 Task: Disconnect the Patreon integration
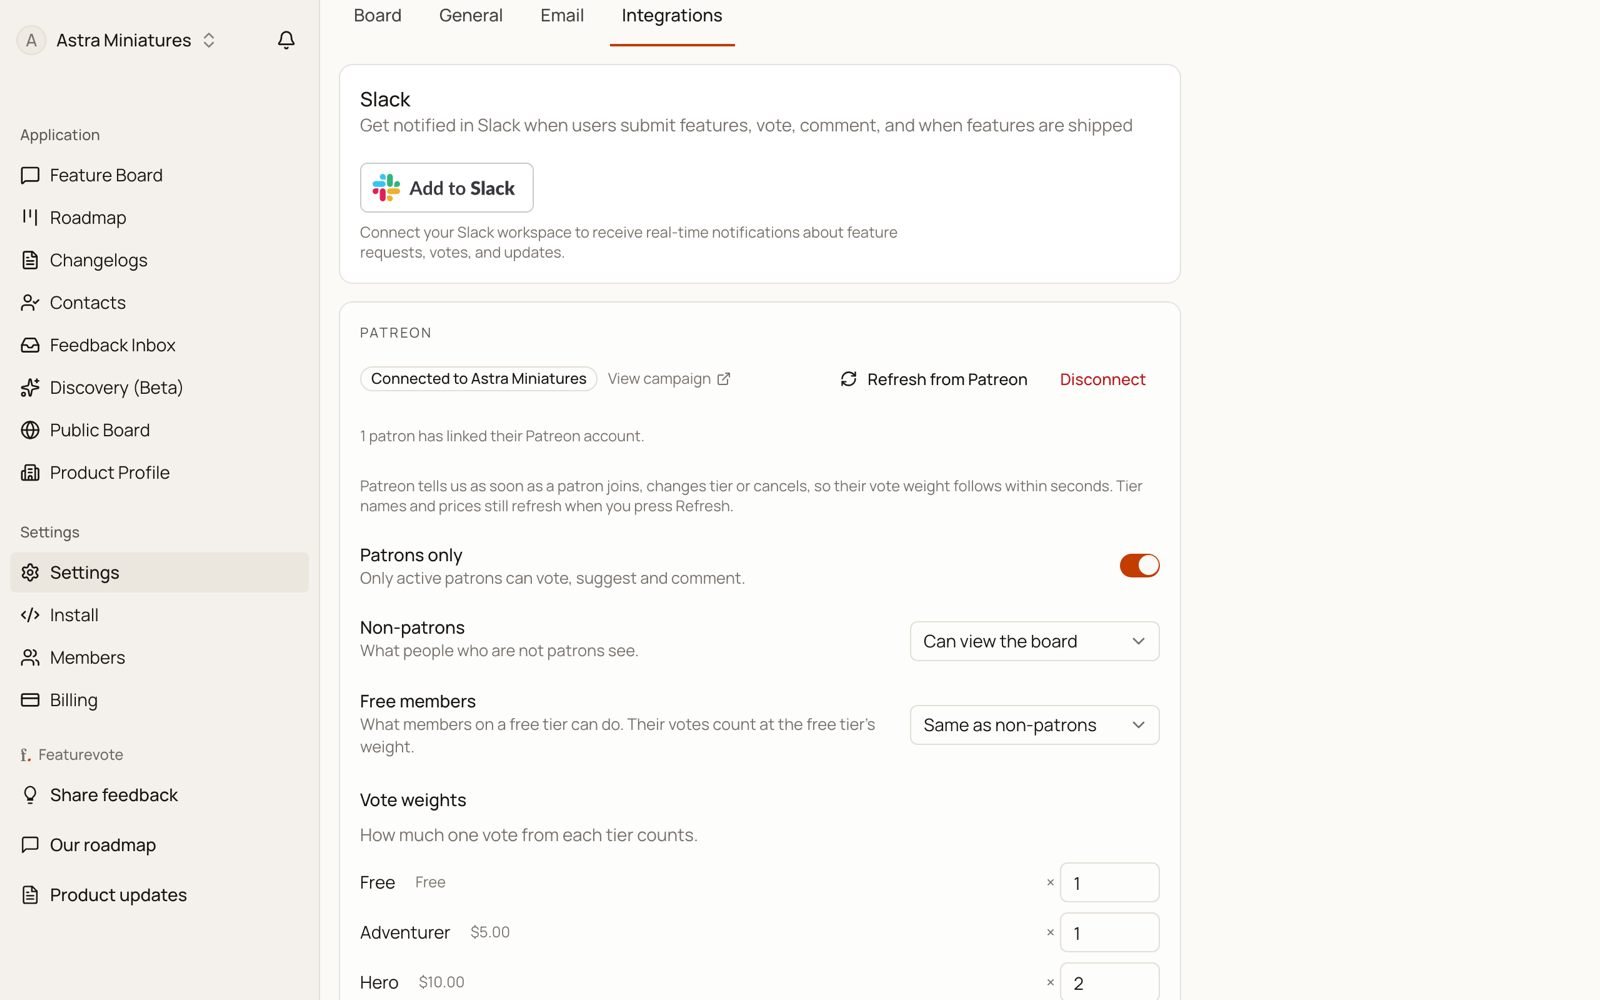[1102, 379]
